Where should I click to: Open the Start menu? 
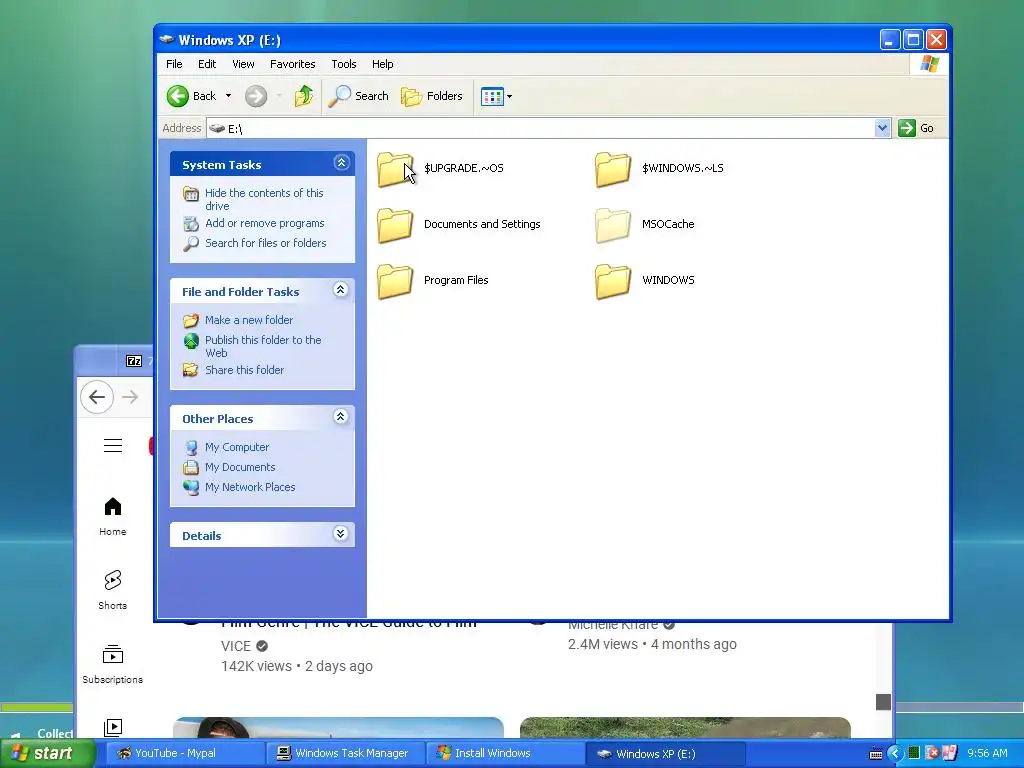tap(47, 753)
